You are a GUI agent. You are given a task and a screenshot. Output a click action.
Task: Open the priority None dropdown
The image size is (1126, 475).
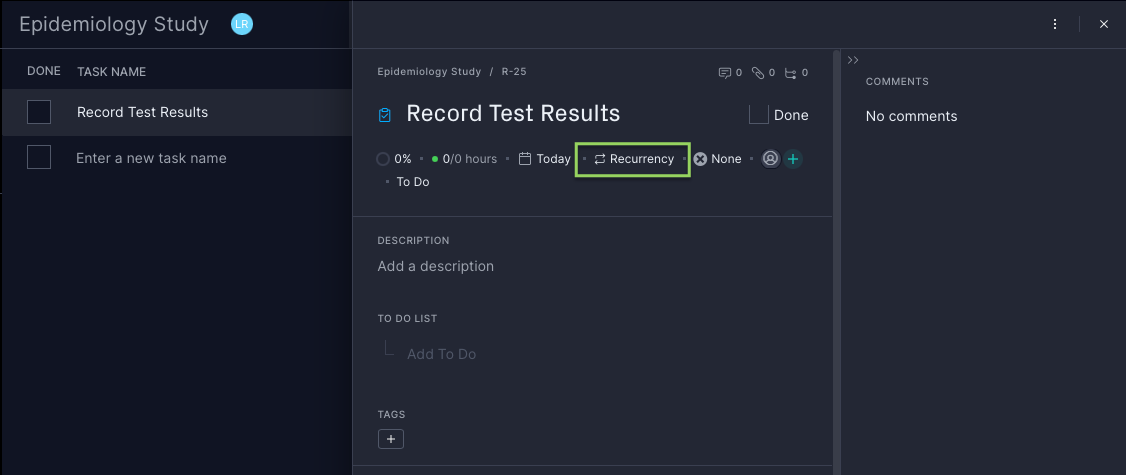coord(718,159)
